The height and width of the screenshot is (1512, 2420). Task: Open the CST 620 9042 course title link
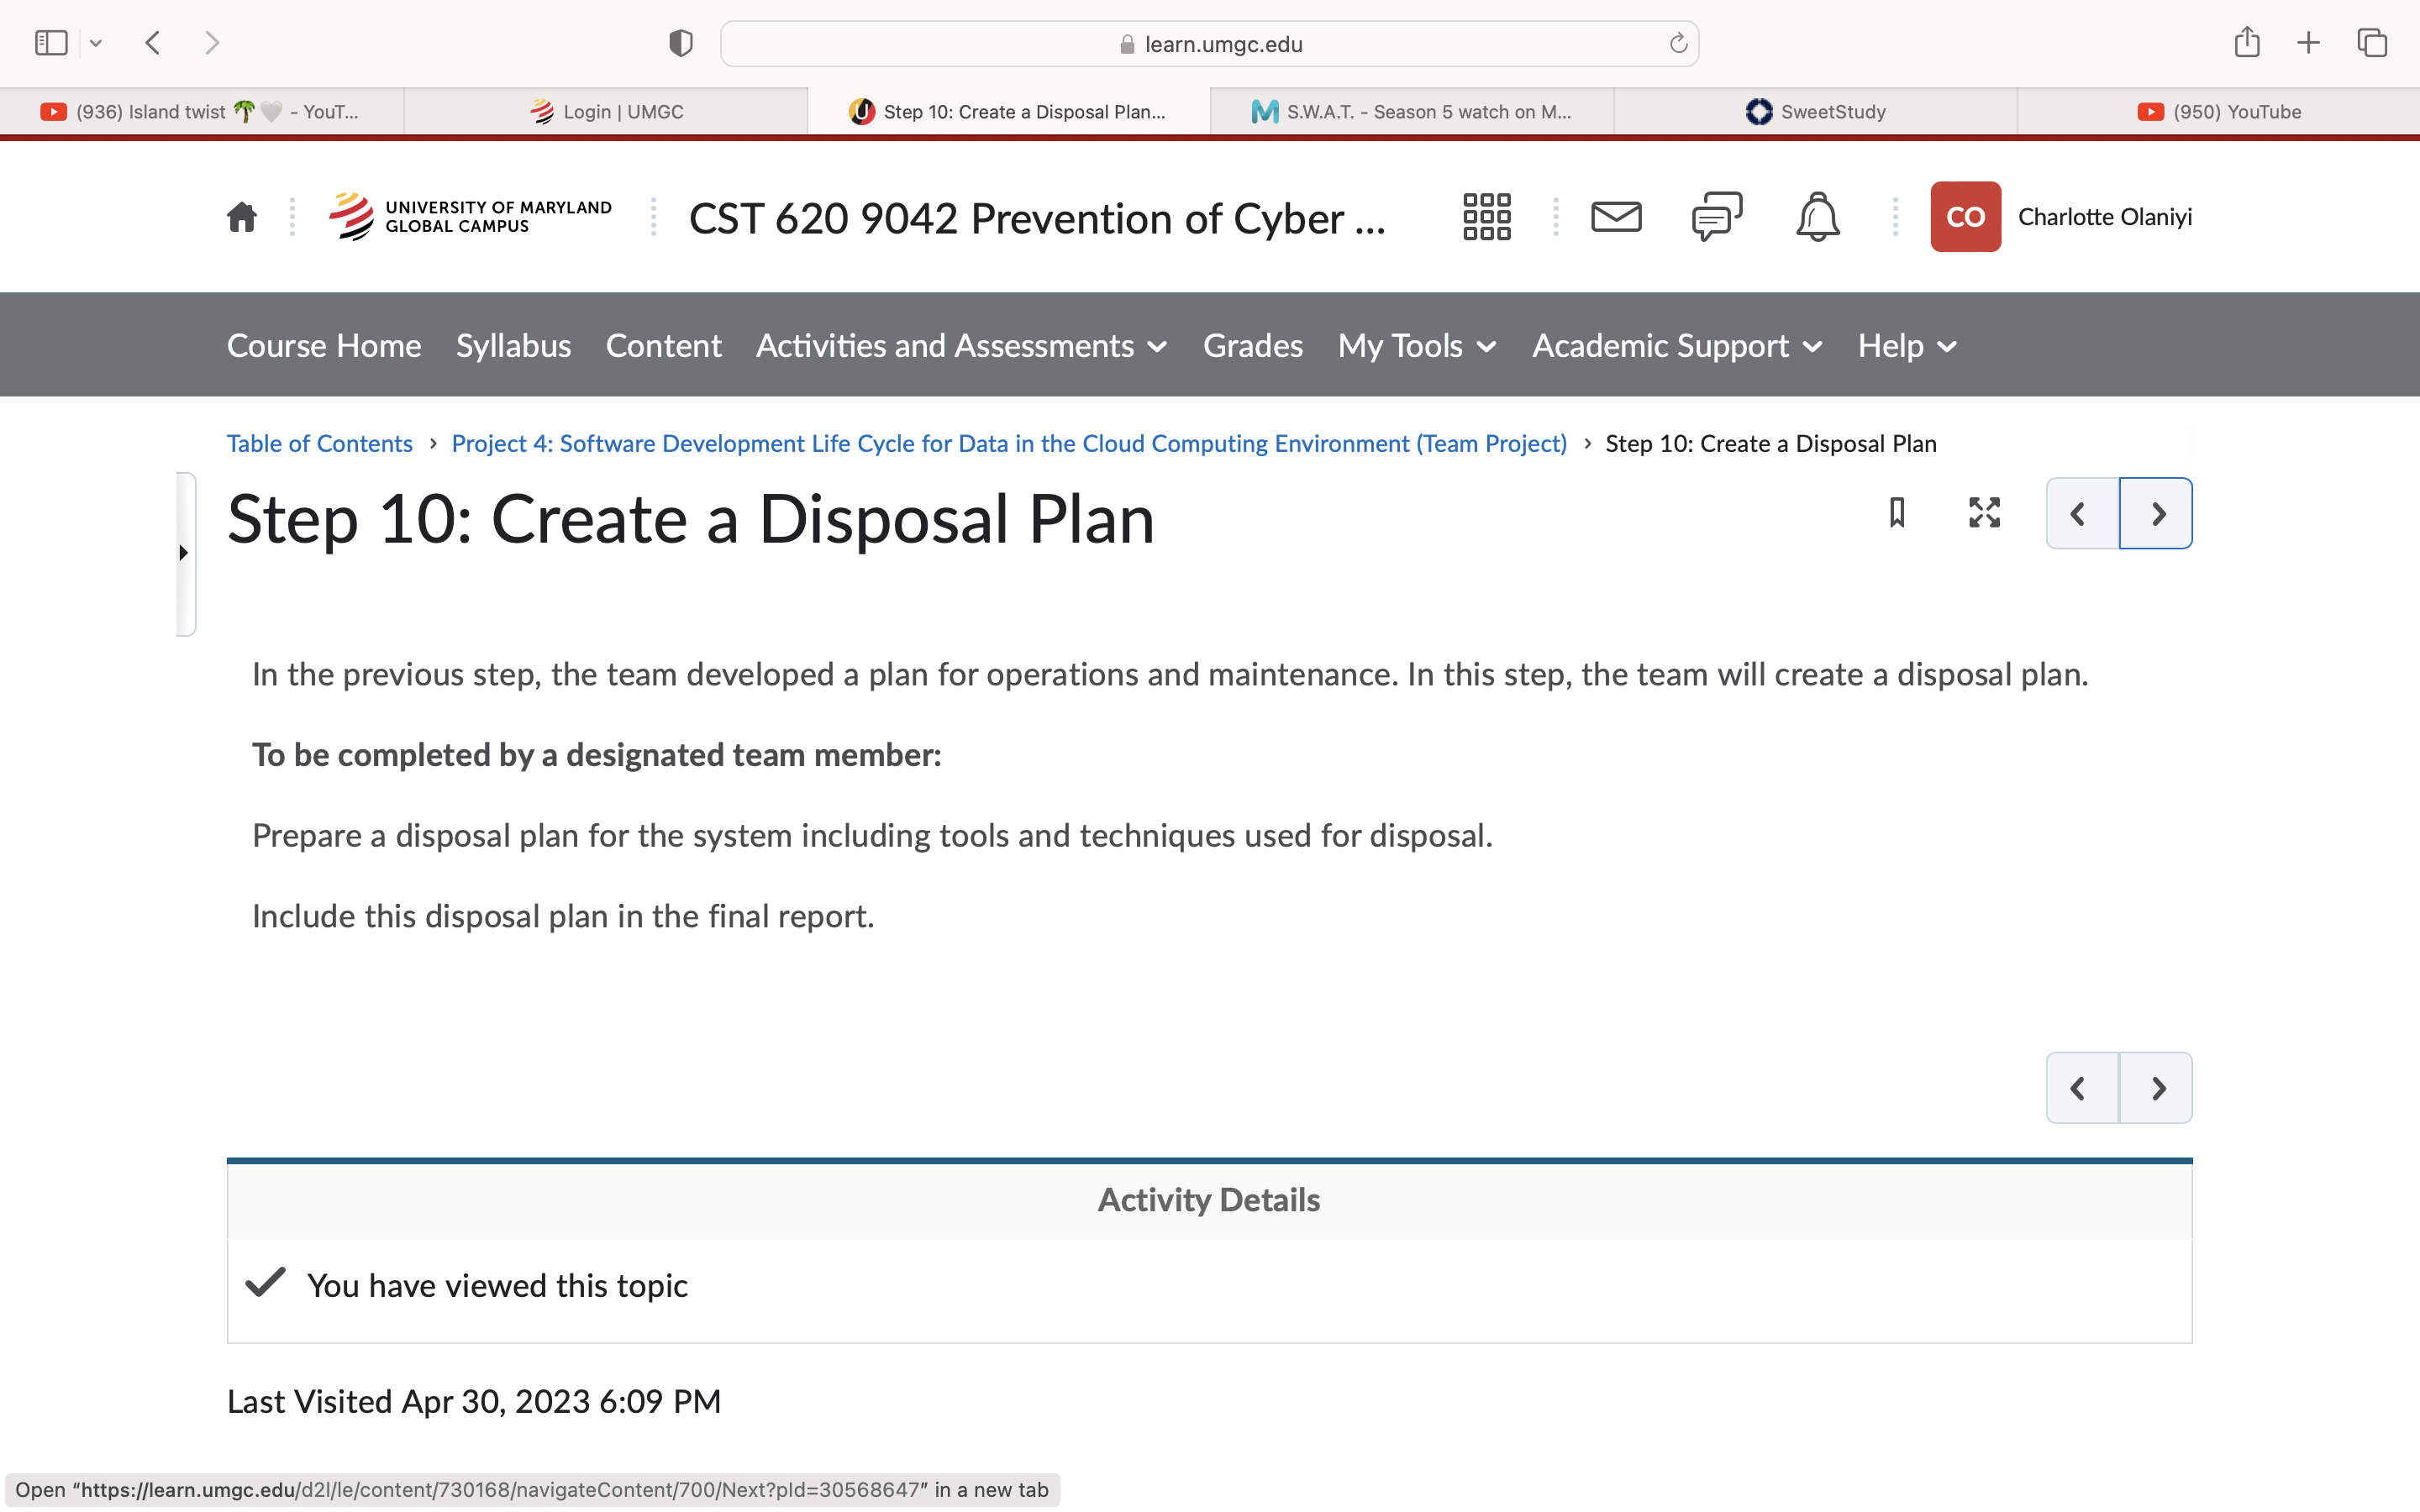coord(1037,219)
